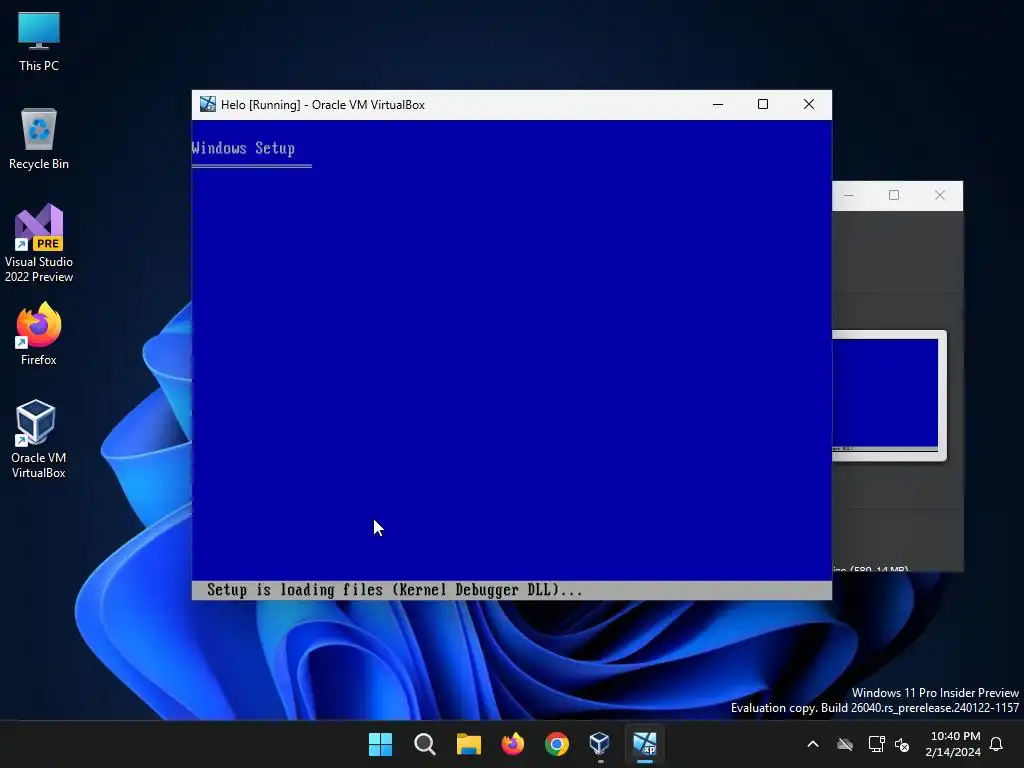Switch to VirtualBox Manager taskbar icon
The width and height of the screenshot is (1024, 768).
pos(600,744)
